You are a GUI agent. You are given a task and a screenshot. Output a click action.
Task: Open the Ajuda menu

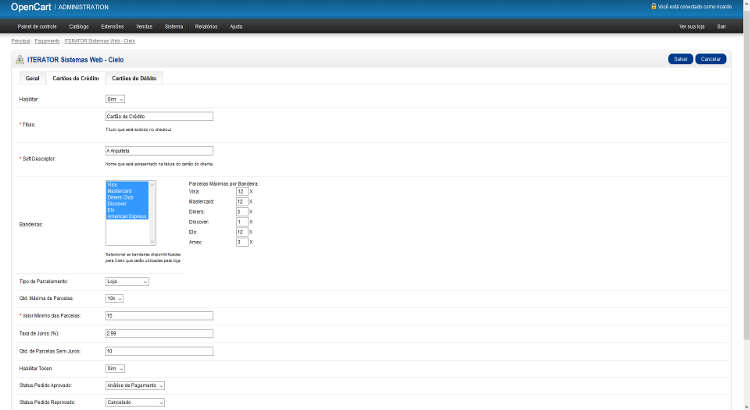236,26
